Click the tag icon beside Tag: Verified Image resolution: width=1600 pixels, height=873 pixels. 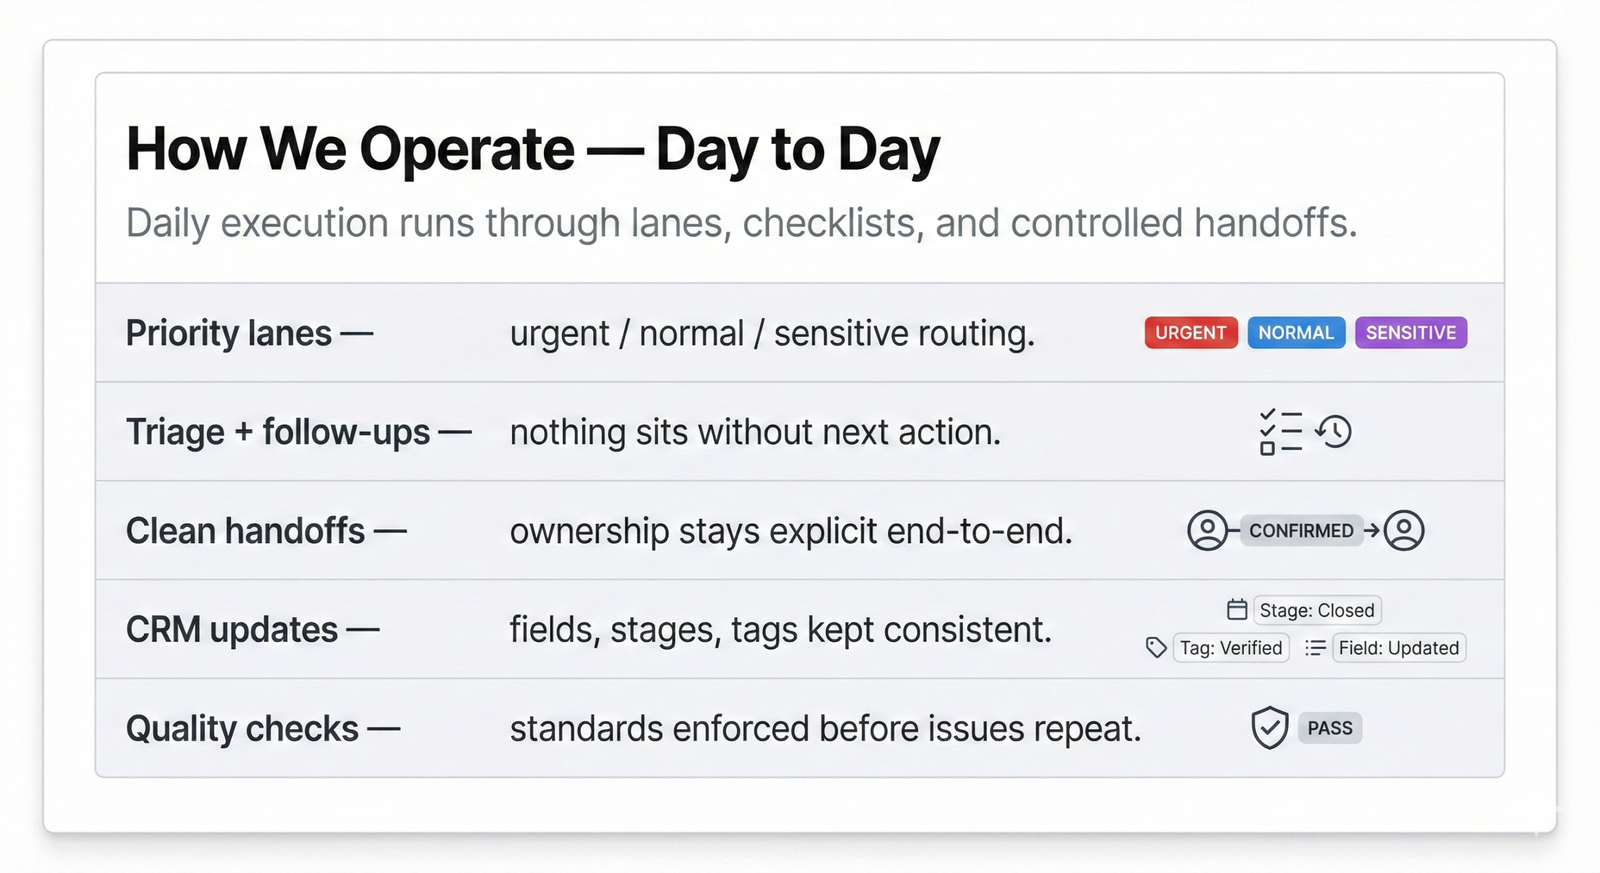pos(1156,648)
